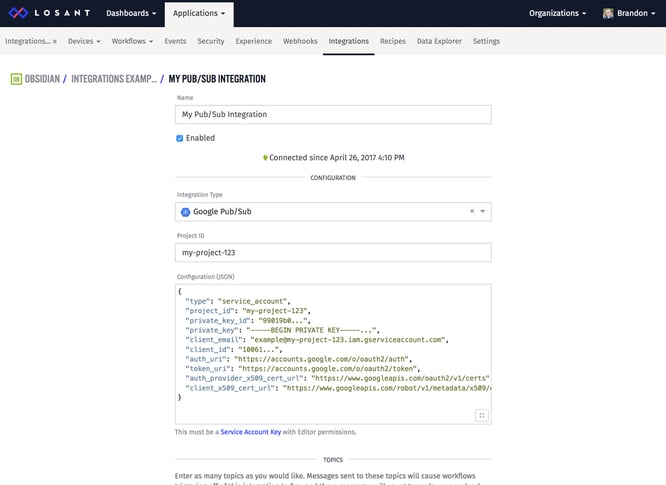Image resolution: width=666 pixels, height=485 pixels.
Task: Expand the JSON editor fullscreen icon
Action: coord(482,415)
